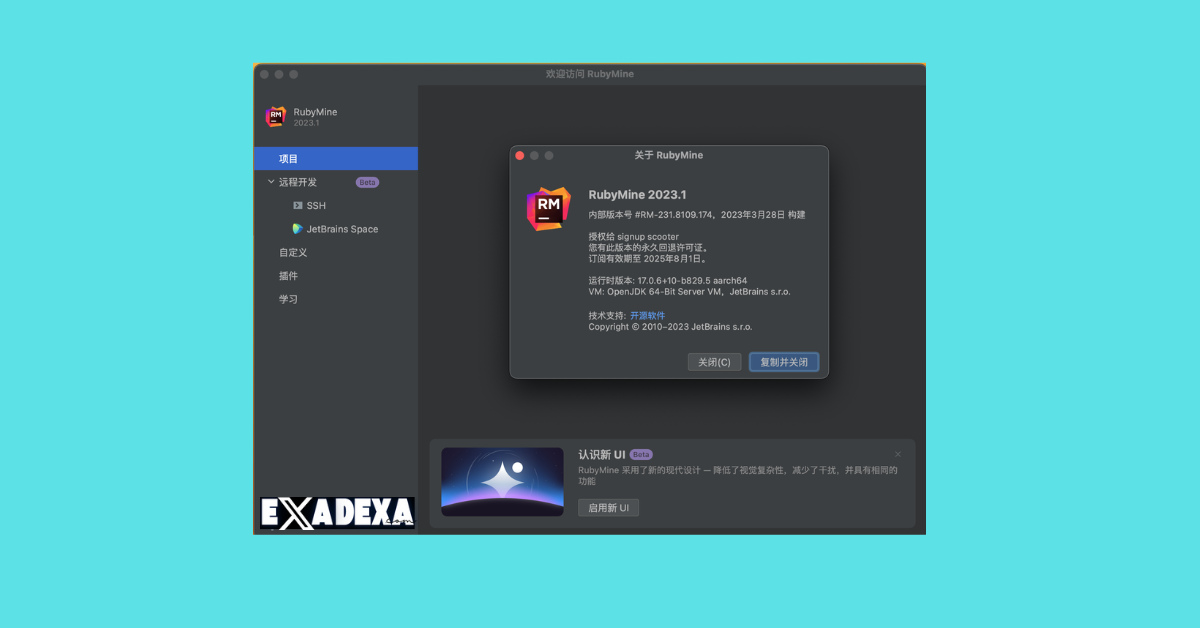Click the RubyMine logo inside the About dialog

click(548, 209)
